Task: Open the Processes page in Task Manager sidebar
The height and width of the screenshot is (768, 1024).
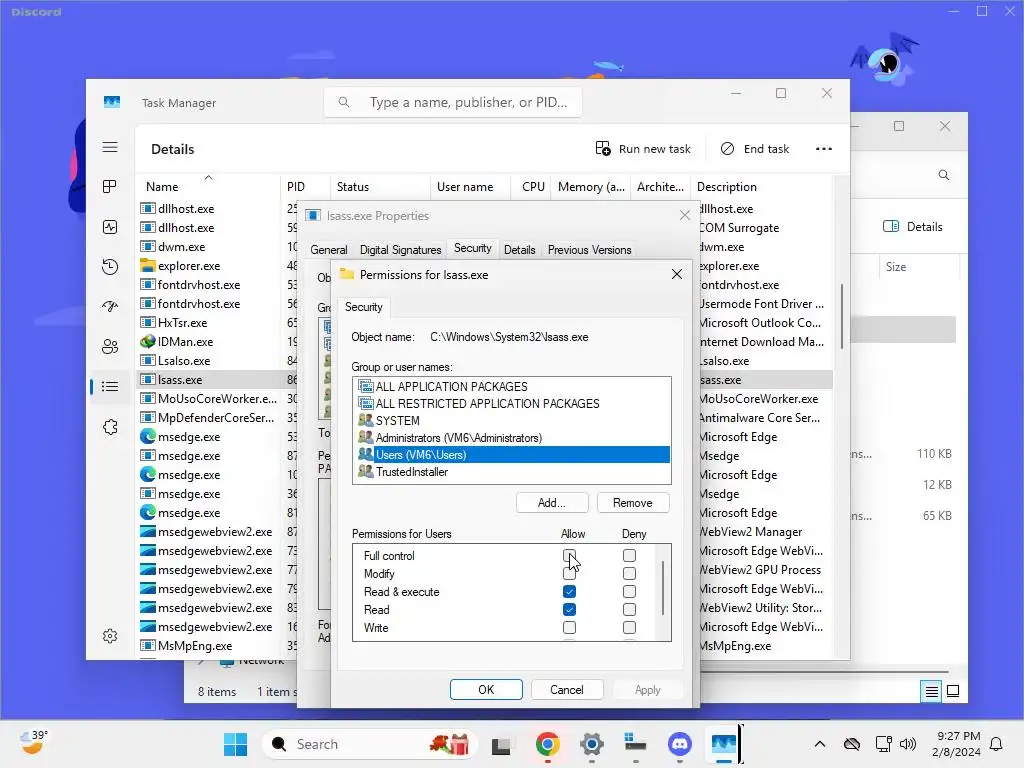Action: coord(110,187)
